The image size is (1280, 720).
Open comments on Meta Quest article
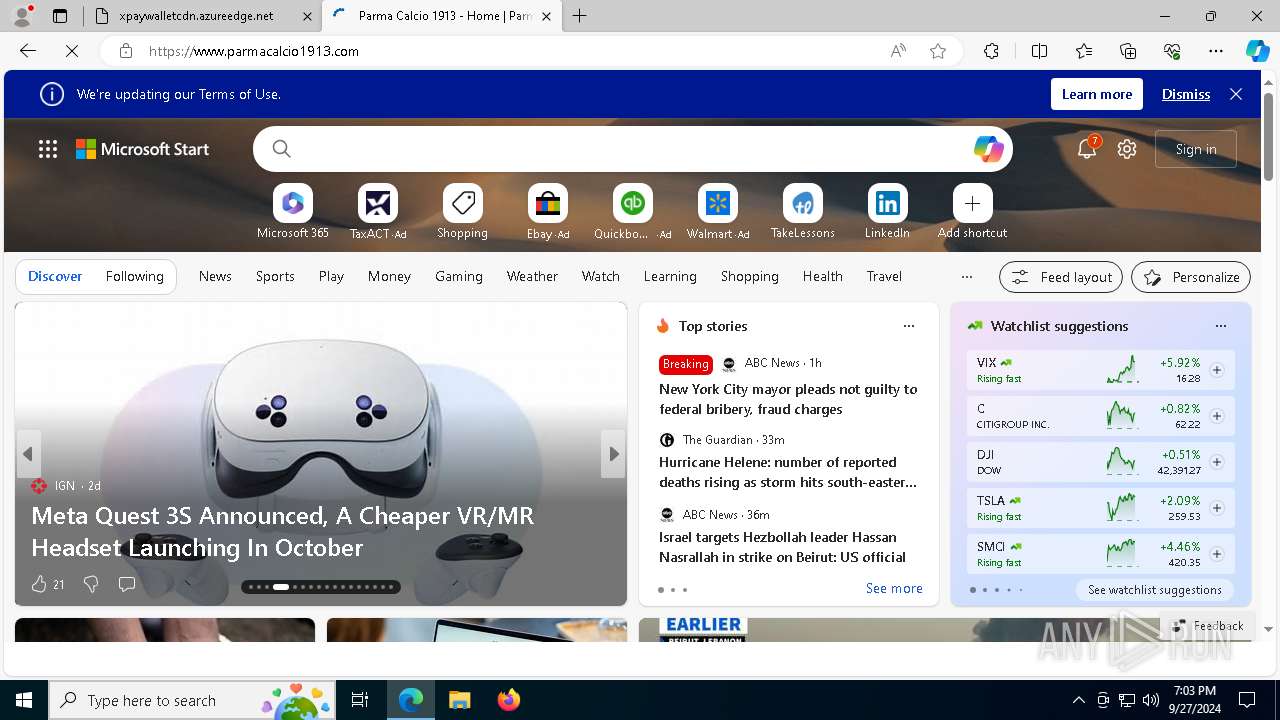127,584
